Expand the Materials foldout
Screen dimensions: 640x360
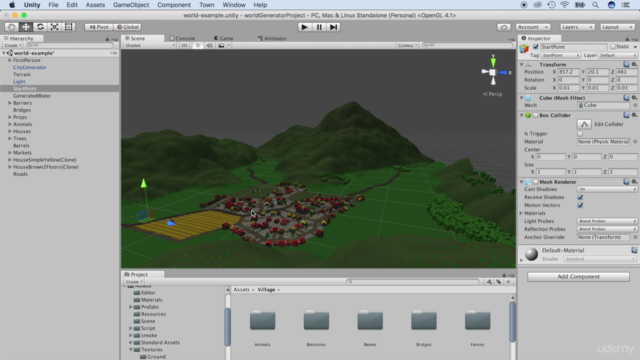coord(521,213)
